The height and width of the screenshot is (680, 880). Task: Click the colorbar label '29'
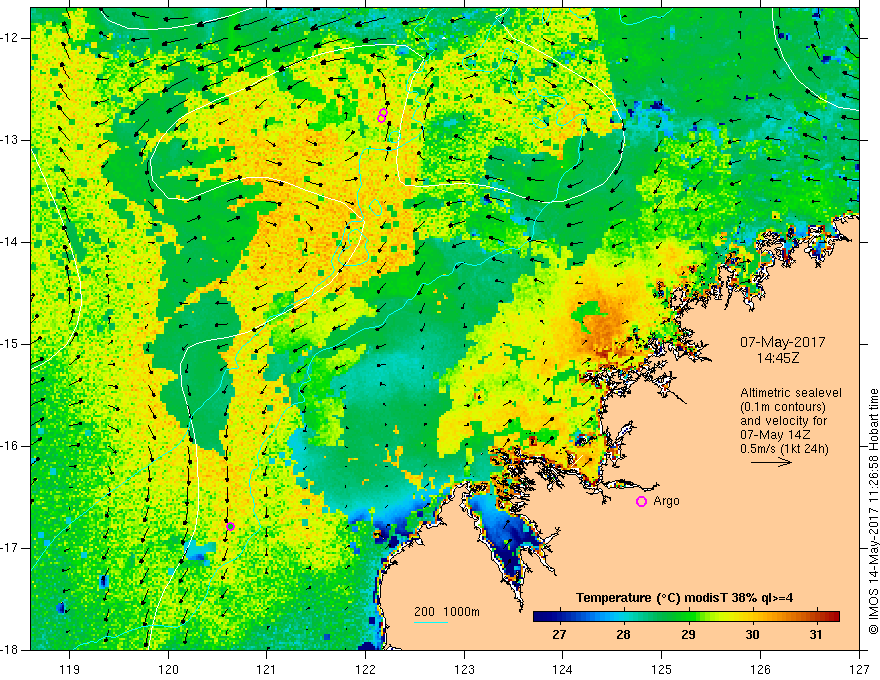point(688,635)
